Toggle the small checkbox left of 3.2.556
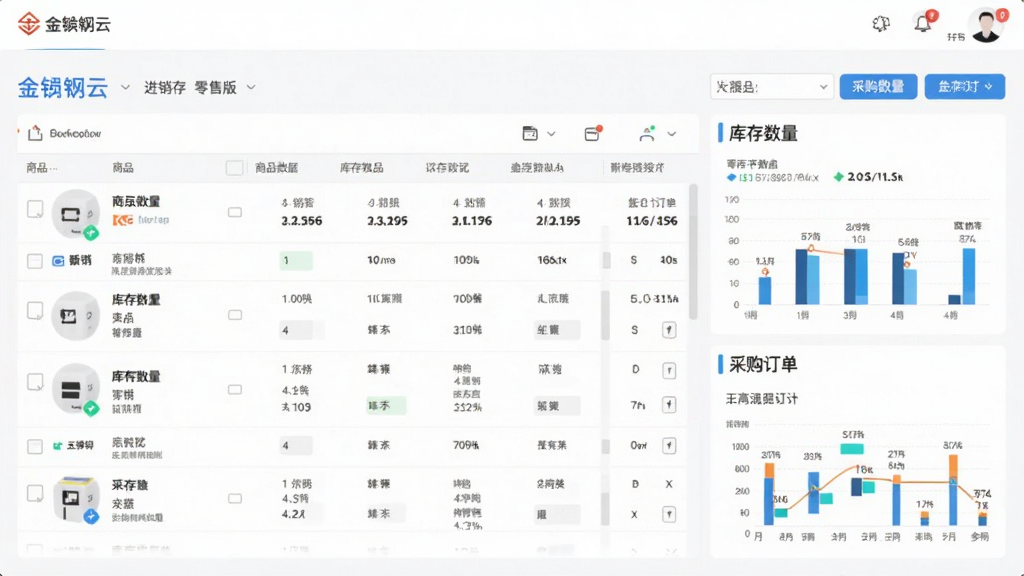This screenshot has height=576, width=1024. coord(235,212)
